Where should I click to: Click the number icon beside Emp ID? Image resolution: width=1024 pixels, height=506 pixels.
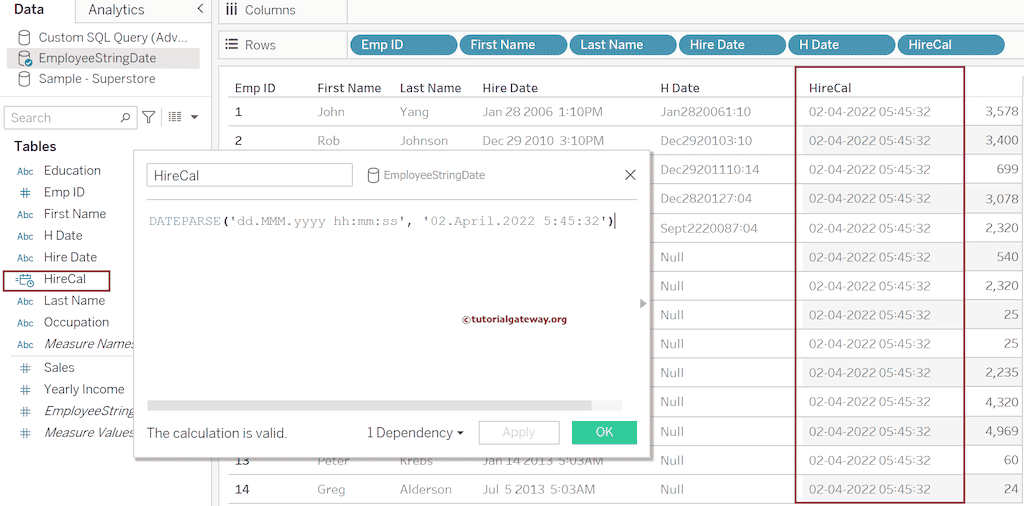pyautogui.click(x=25, y=193)
